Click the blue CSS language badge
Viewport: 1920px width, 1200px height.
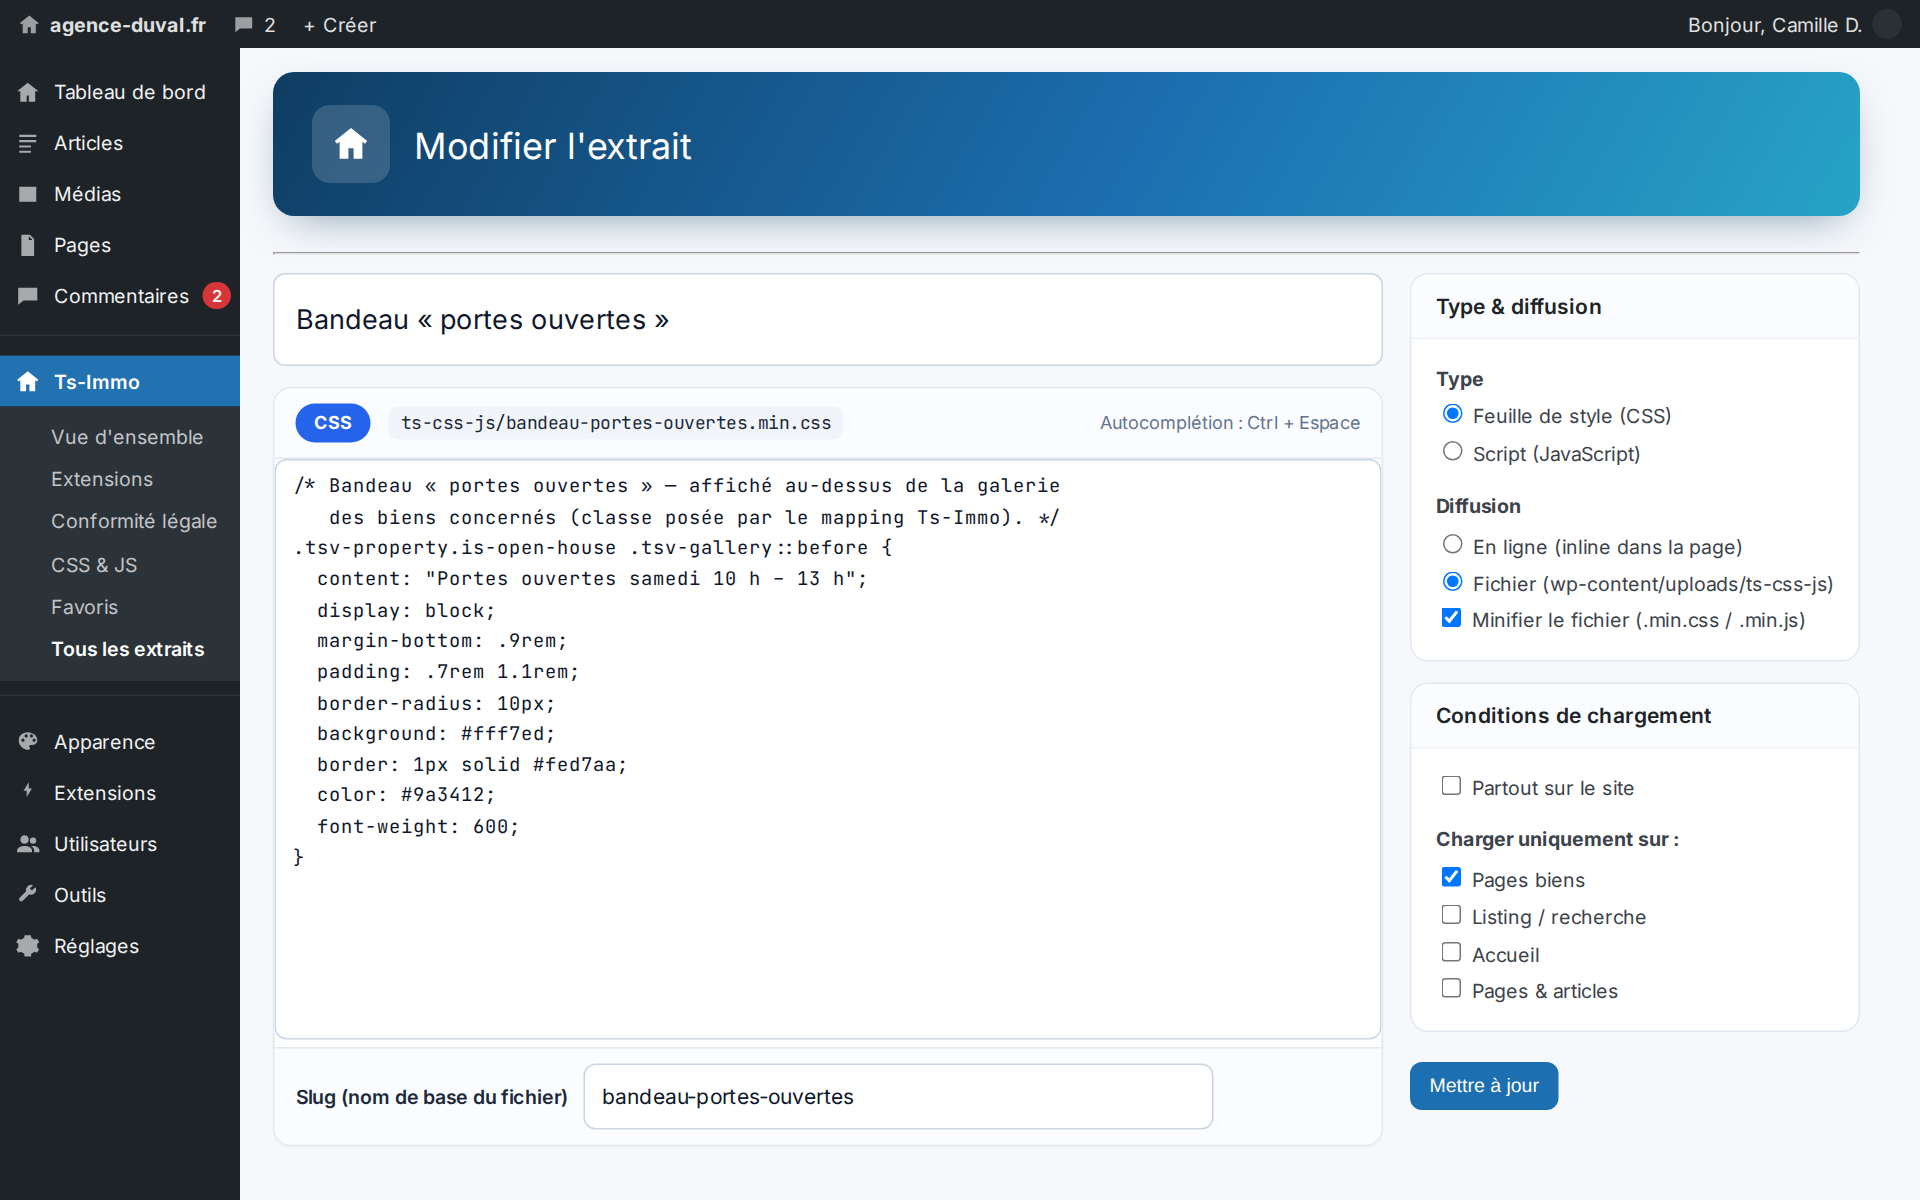[x=333, y=423]
